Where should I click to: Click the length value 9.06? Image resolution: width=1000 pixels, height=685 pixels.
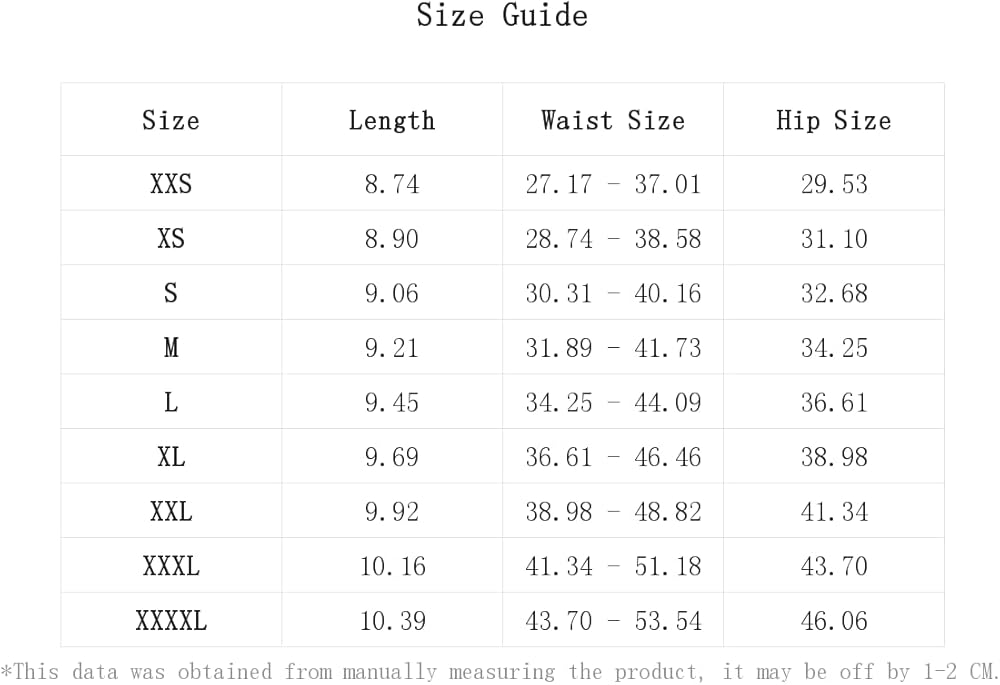coord(392,293)
